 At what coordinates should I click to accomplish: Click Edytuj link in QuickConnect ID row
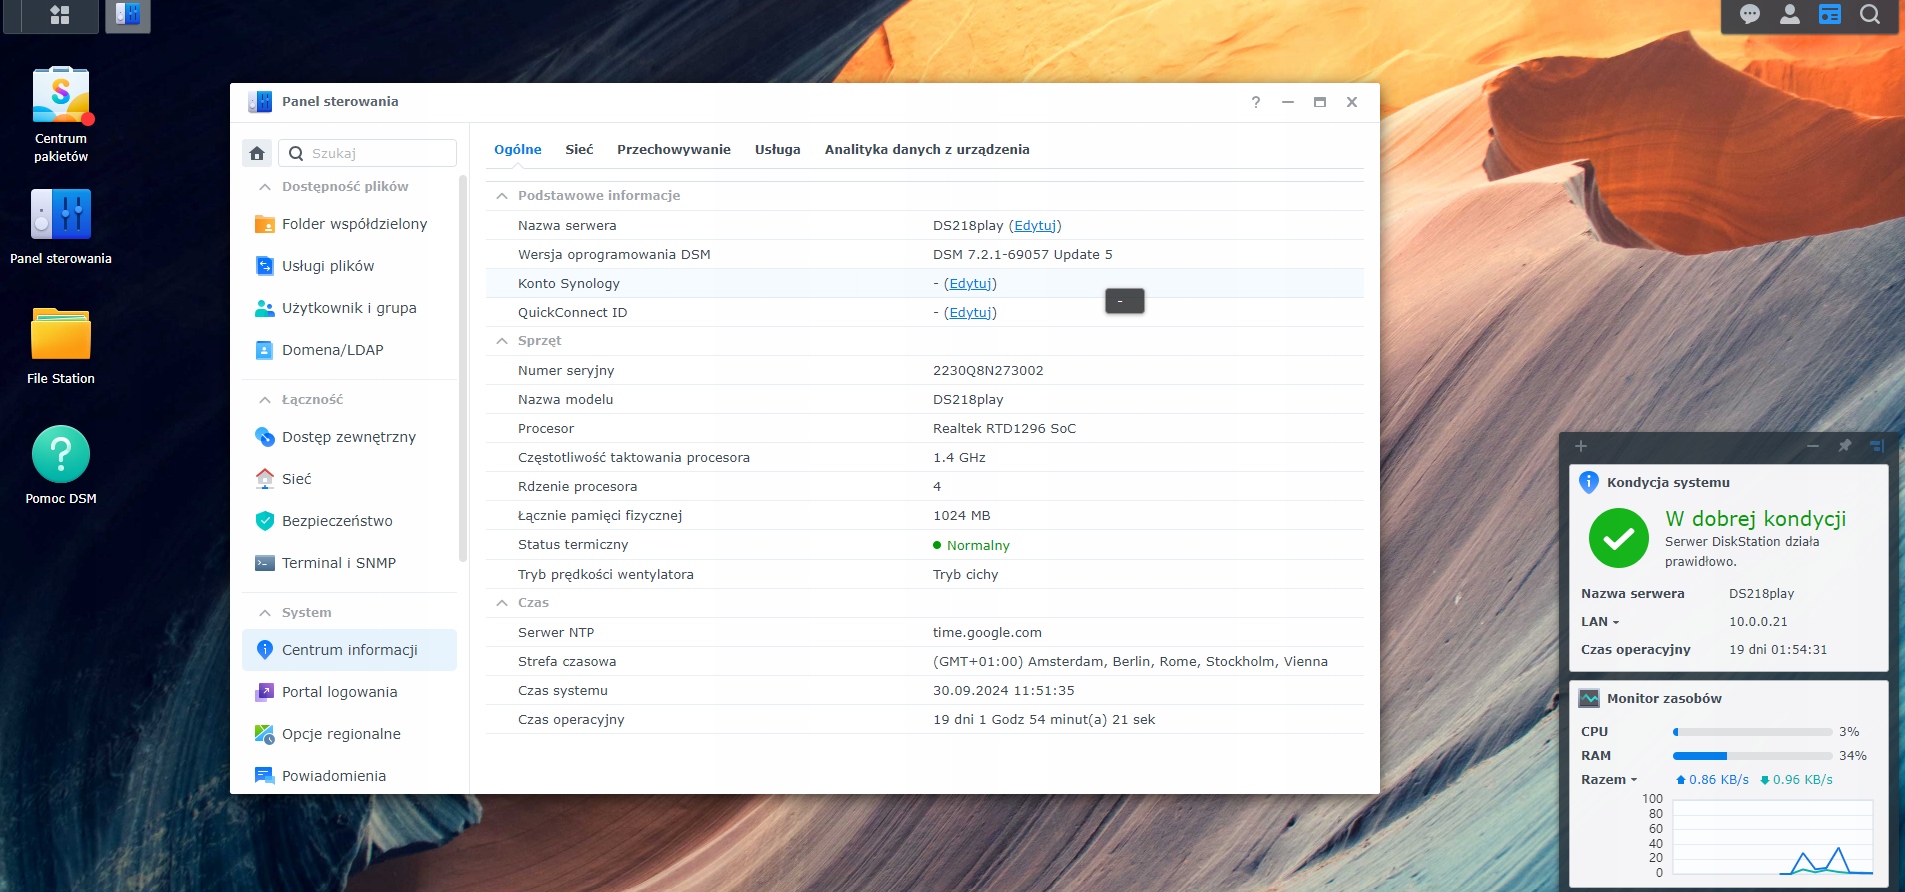pyautogui.click(x=970, y=313)
